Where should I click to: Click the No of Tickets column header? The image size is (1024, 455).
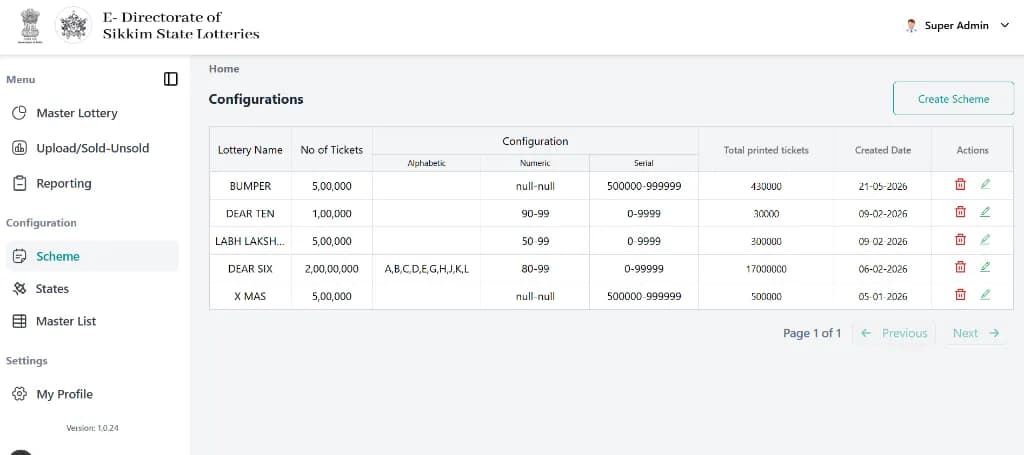(332, 150)
